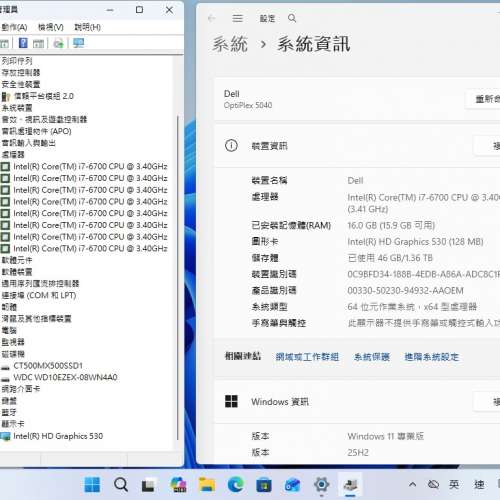Click the Help toolbar icon in Device Manager
500x500 pixels.
tap(23, 43)
